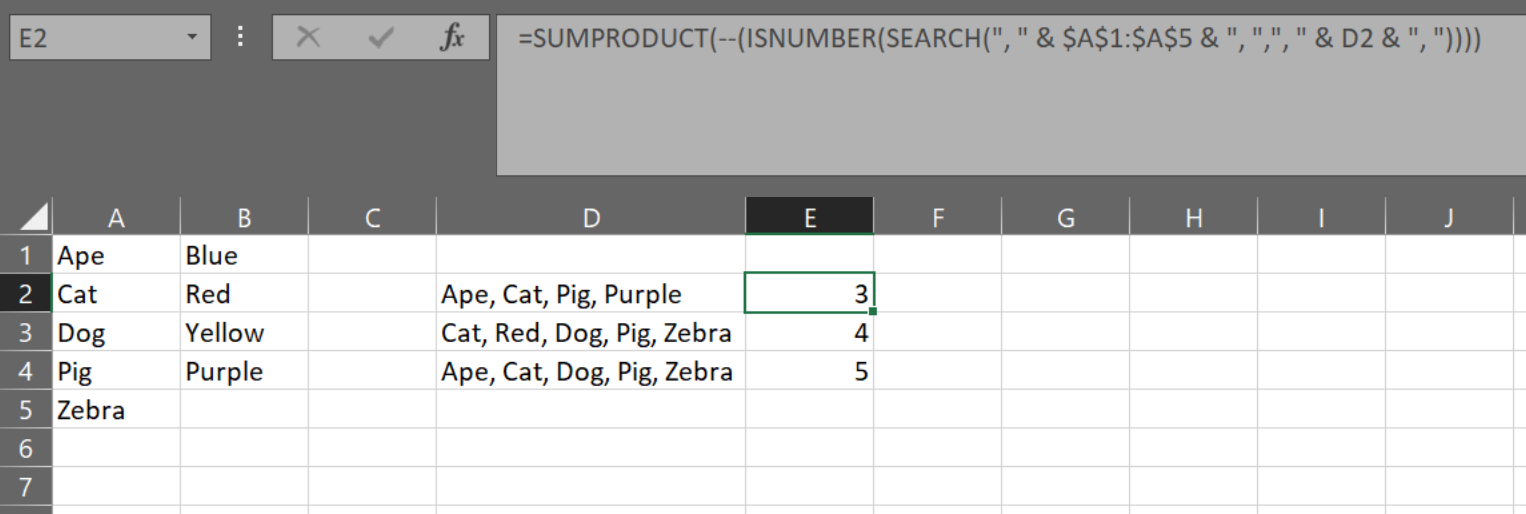
Task: Select row 7 header
Action: tap(26, 488)
